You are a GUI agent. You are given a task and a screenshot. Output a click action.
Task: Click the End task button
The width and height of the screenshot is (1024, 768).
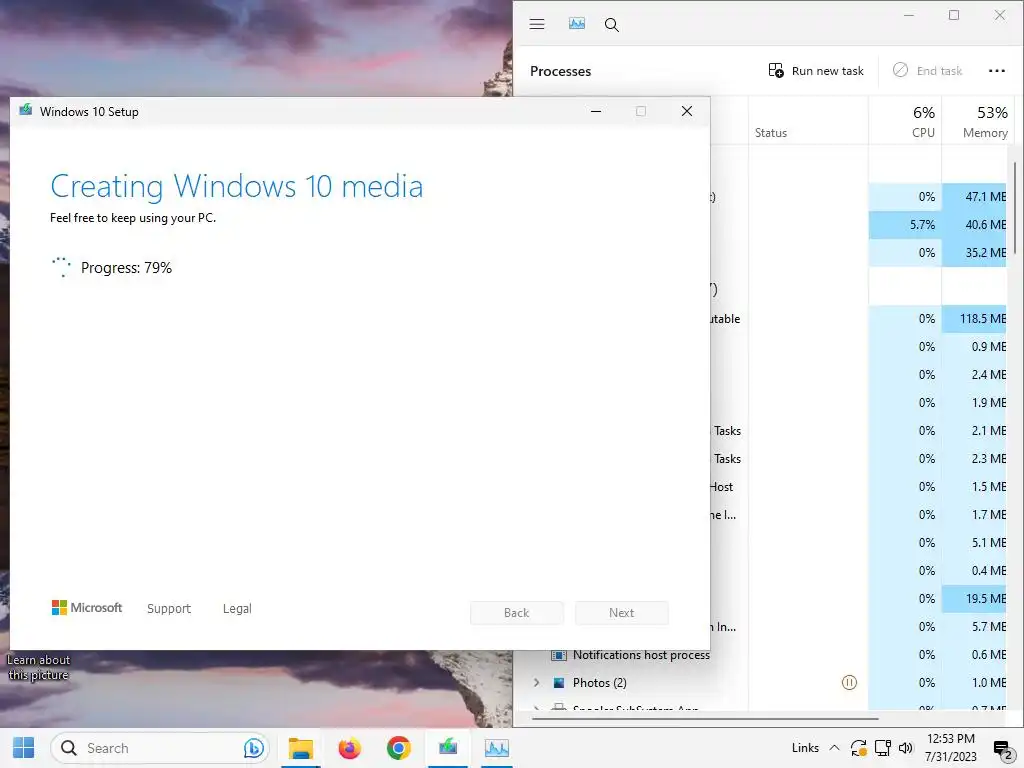tap(927, 71)
